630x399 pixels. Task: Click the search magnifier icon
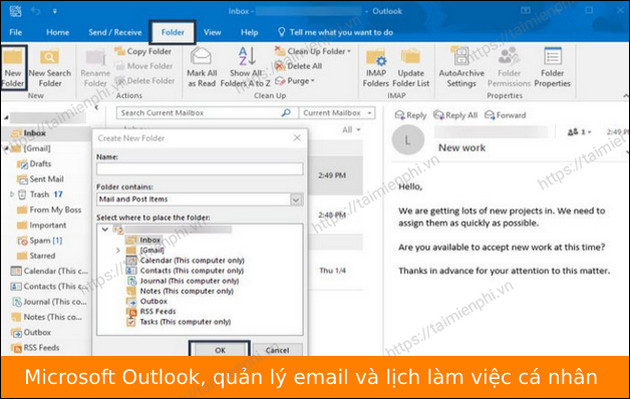(286, 113)
